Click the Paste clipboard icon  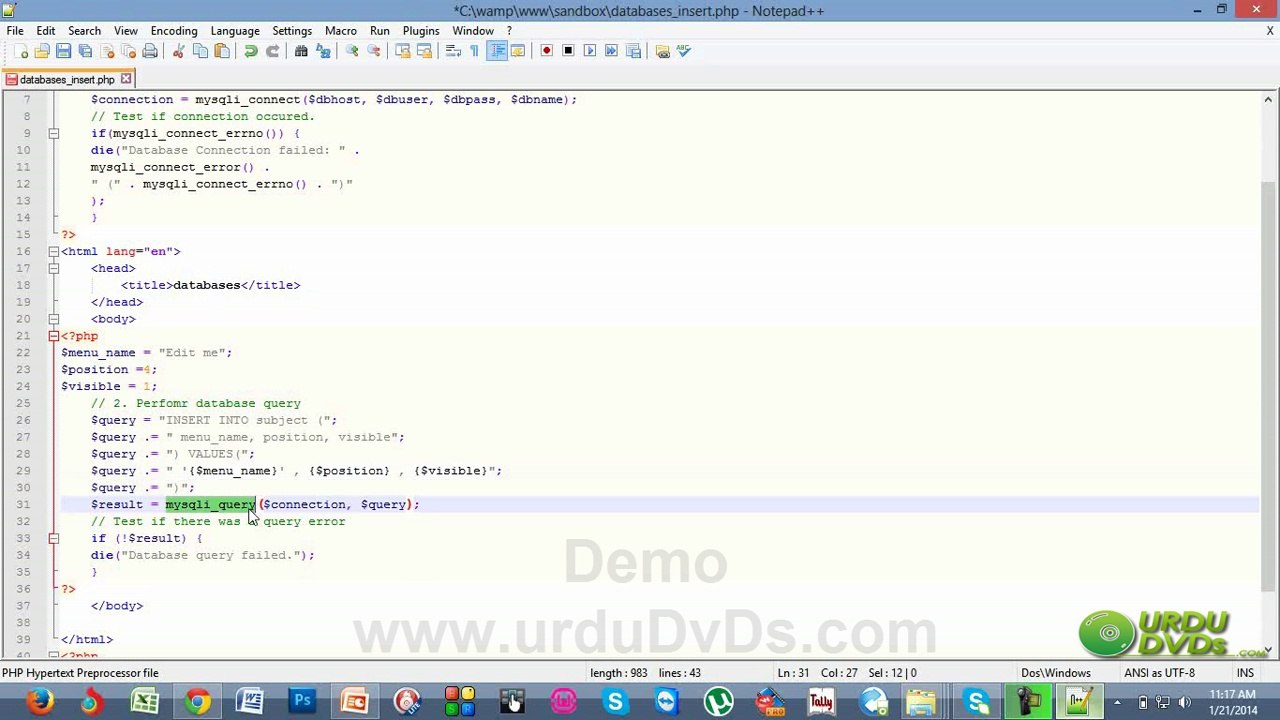tap(222, 51)
